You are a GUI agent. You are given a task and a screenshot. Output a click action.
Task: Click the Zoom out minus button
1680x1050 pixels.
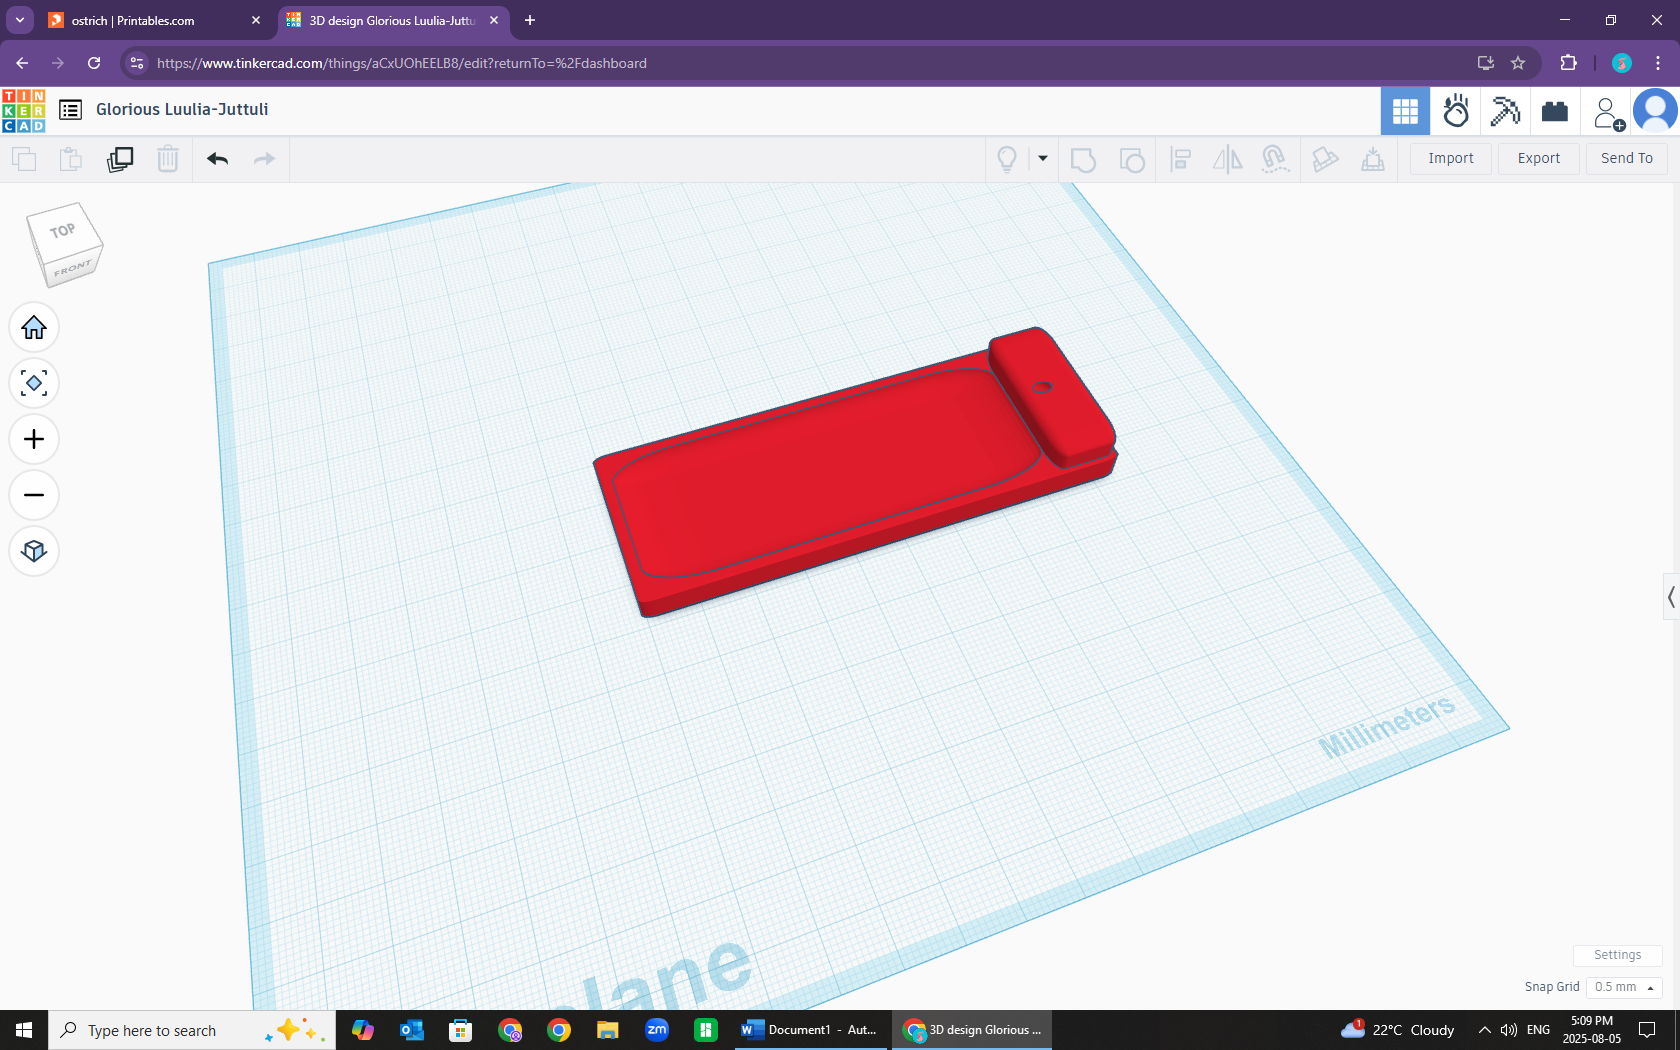34,496
